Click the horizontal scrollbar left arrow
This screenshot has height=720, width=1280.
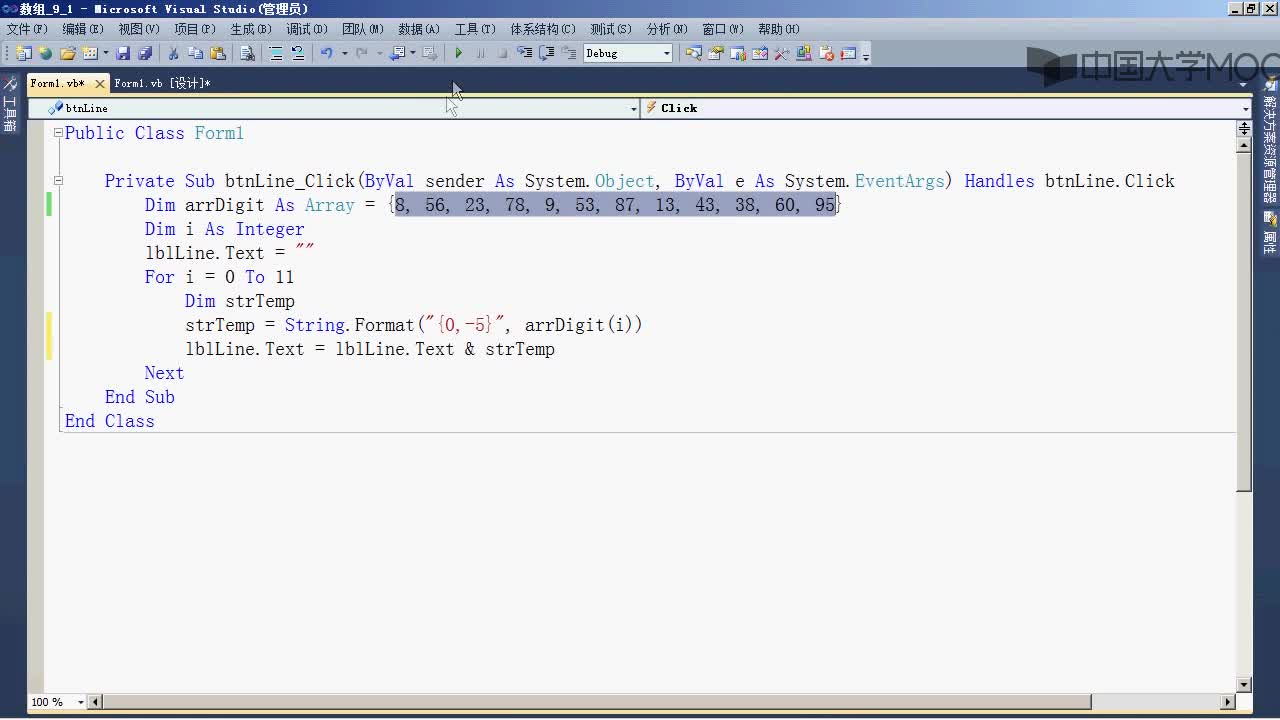[x=96, y=702]
